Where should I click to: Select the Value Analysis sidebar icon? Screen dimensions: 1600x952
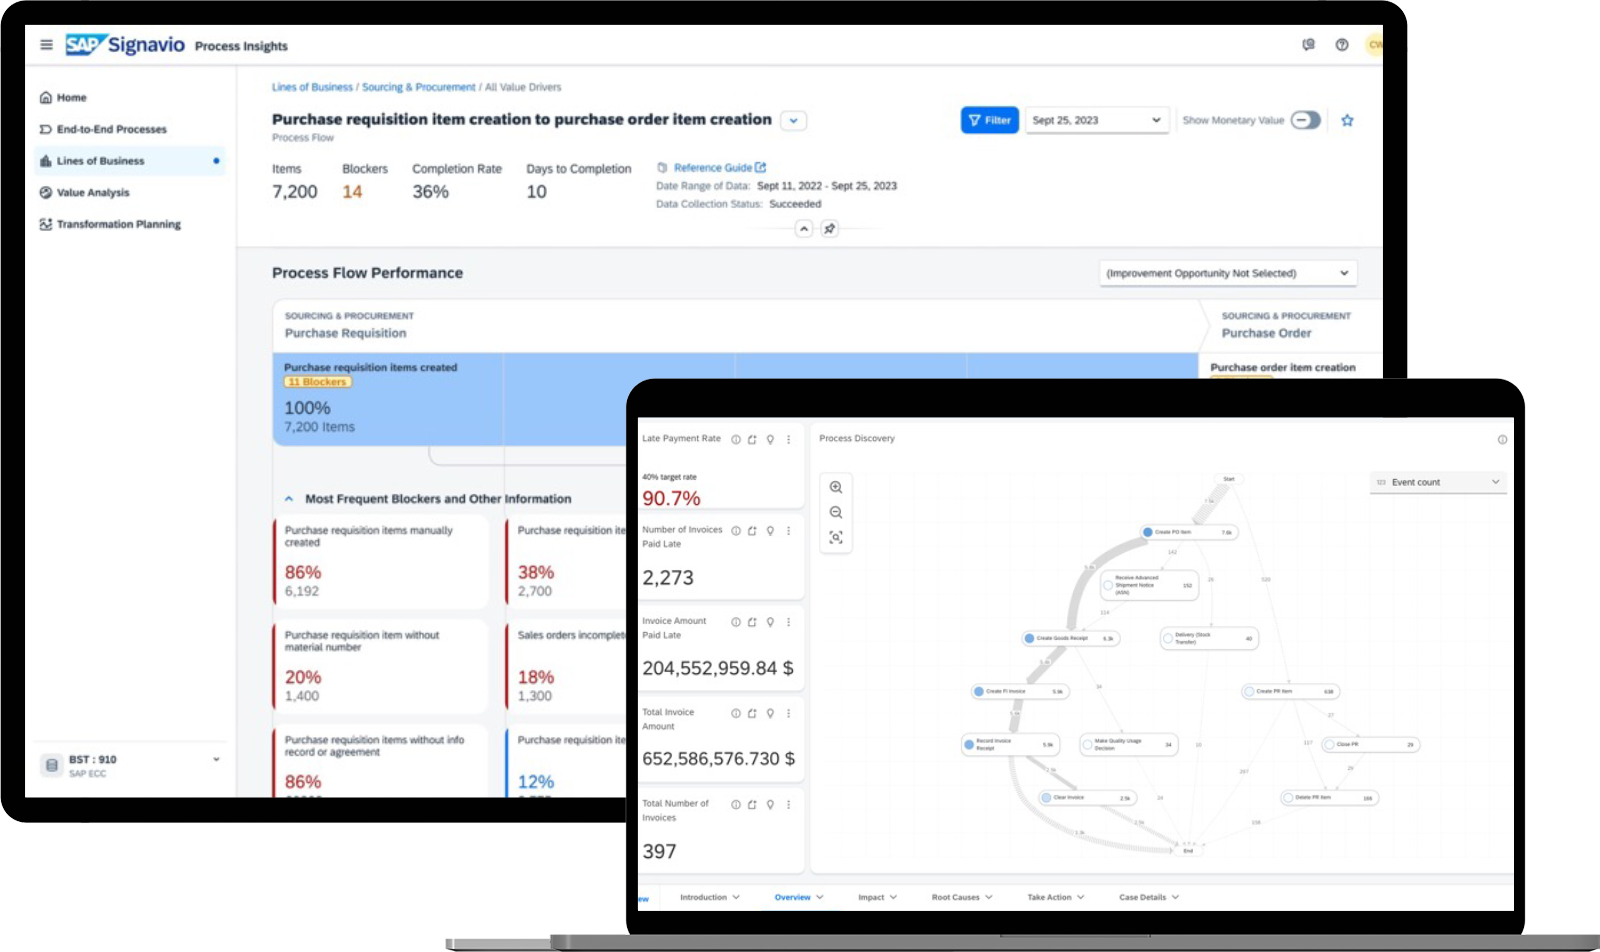coord(45,192)
